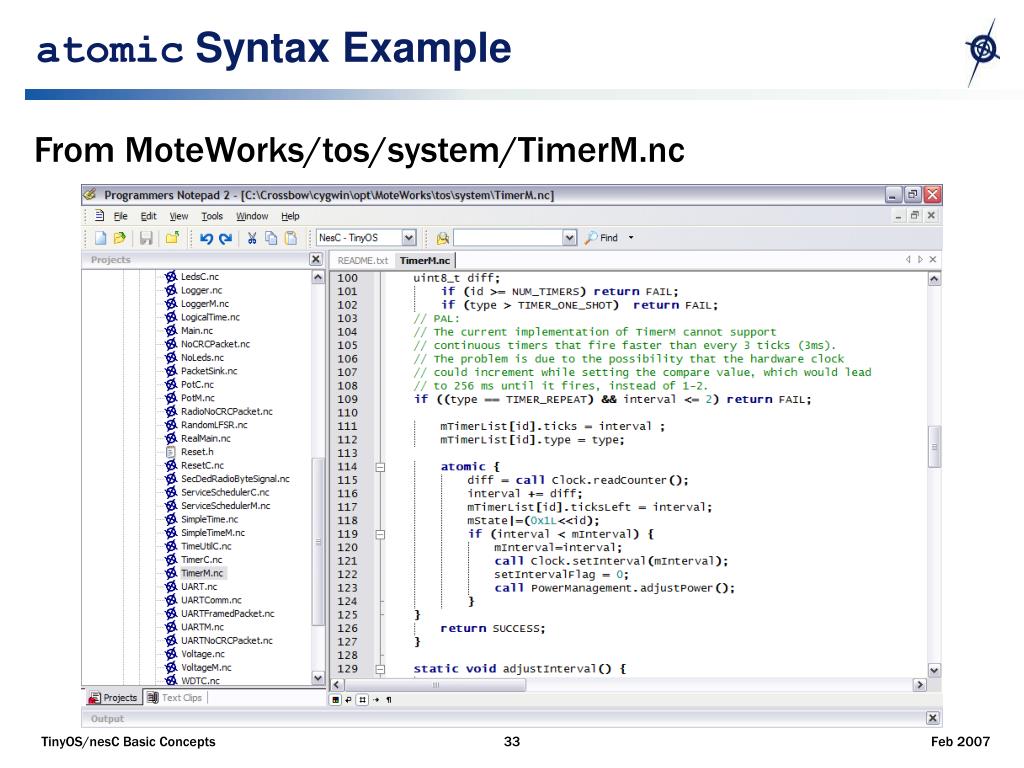
Task: Click the Copy toolbar icon
Action: [x=271, y=238]
